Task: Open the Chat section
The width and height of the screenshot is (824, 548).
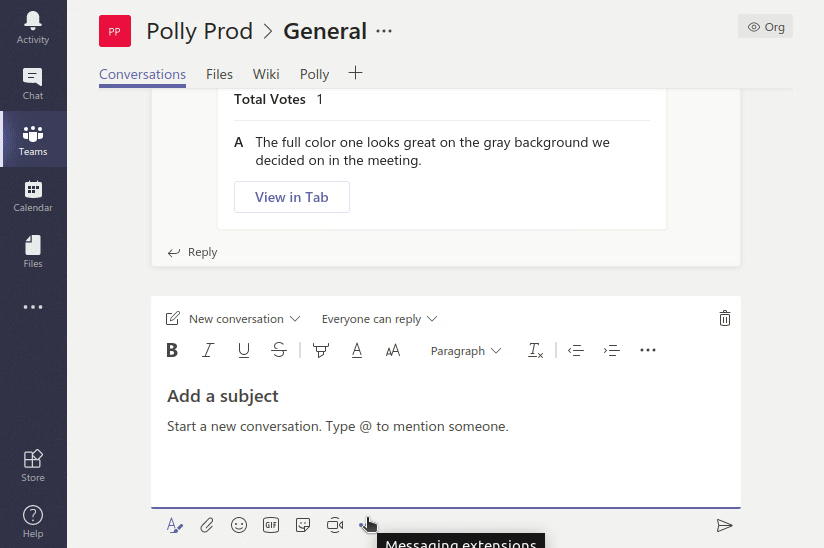Action: (33, 84)
